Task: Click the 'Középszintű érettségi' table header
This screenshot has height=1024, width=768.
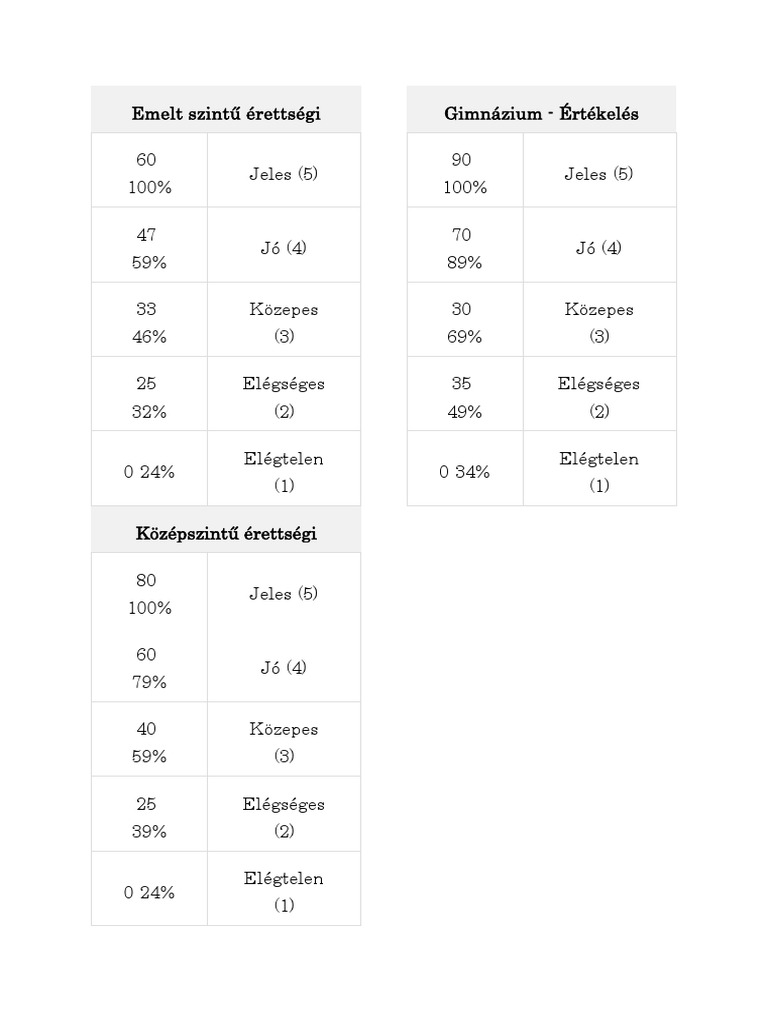Action: (x=226, y=534)
